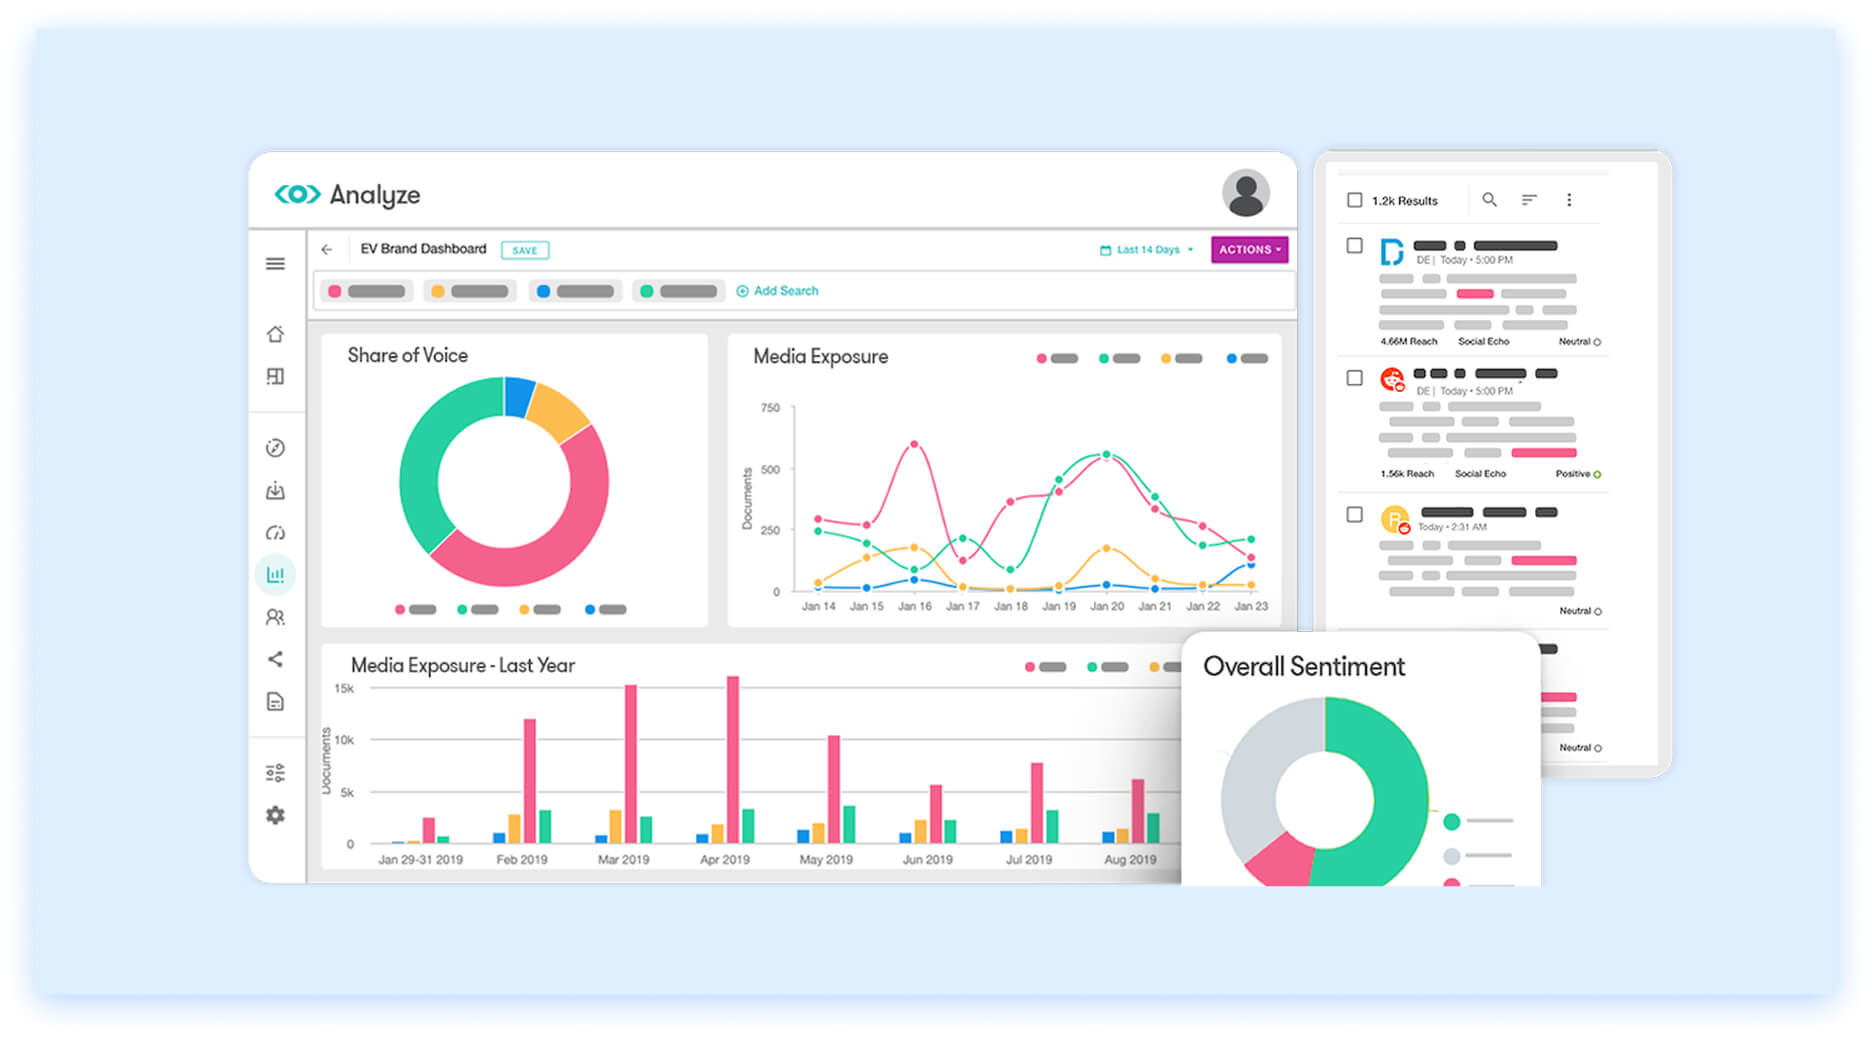This screenshot has width=1872, height=1038.
Task: Save the EV Brand Dashboard
Action: point(524,249)
